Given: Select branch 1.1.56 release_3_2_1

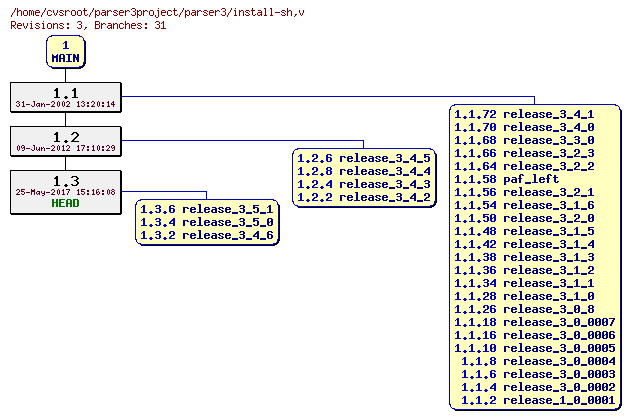Looking at the screenshot, I should [524, 192].
